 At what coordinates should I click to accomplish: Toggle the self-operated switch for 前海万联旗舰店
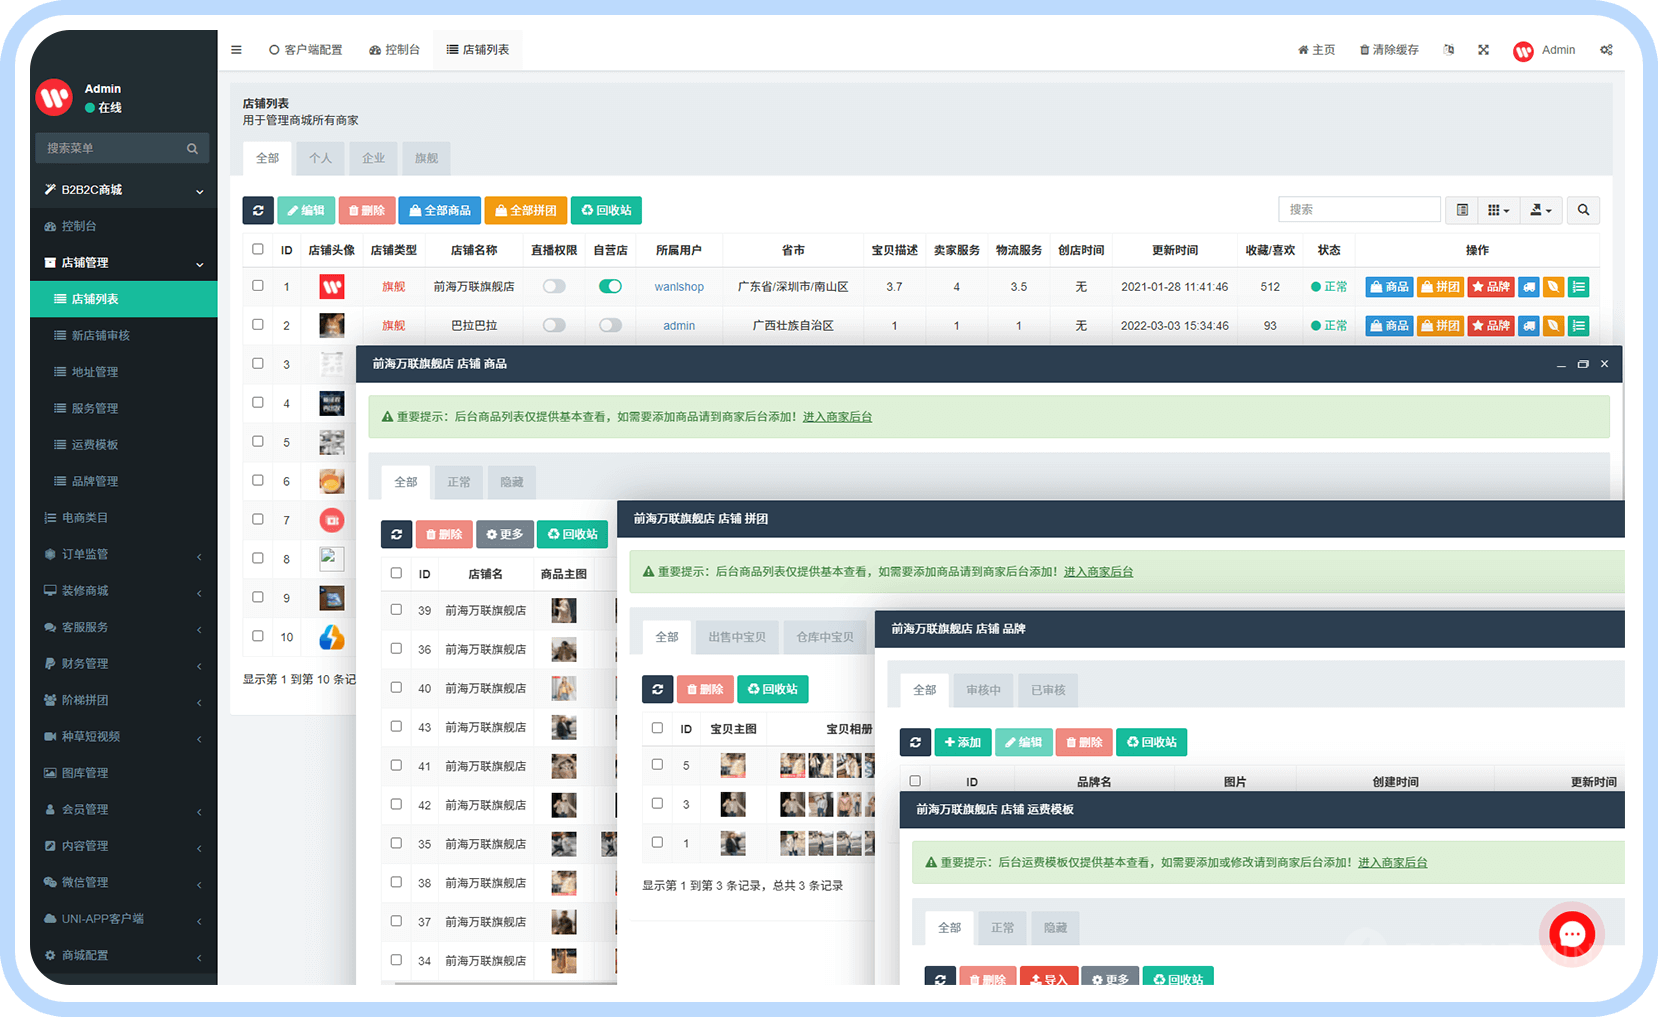(x=610, y=287)
